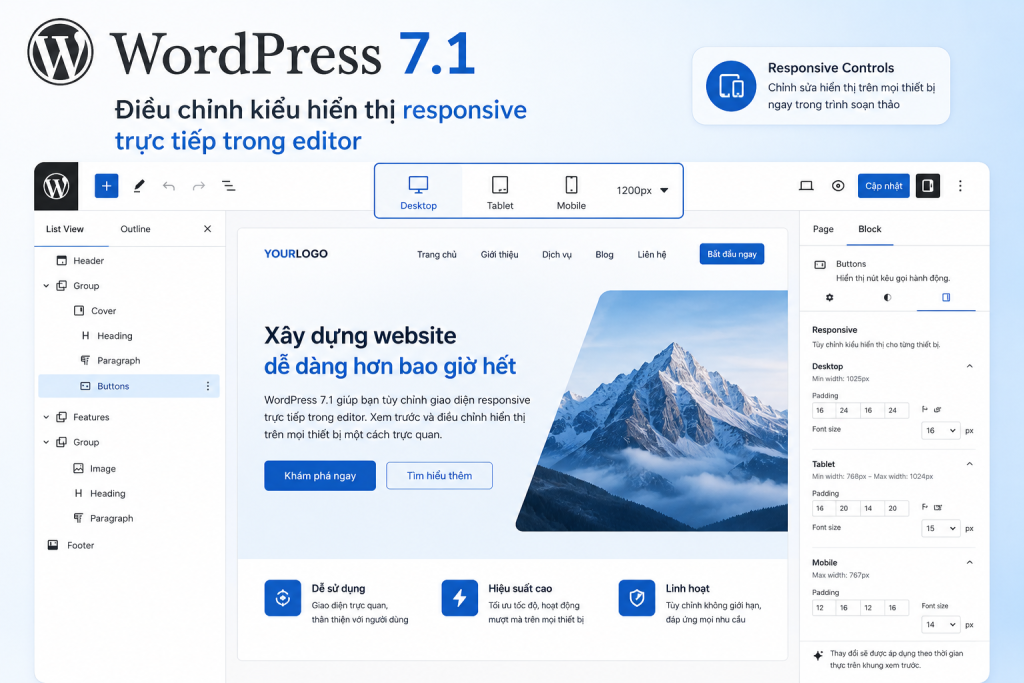1024x683 pixels.
Task: Collapse the Group containing Cover
Action: click(46, 285)
